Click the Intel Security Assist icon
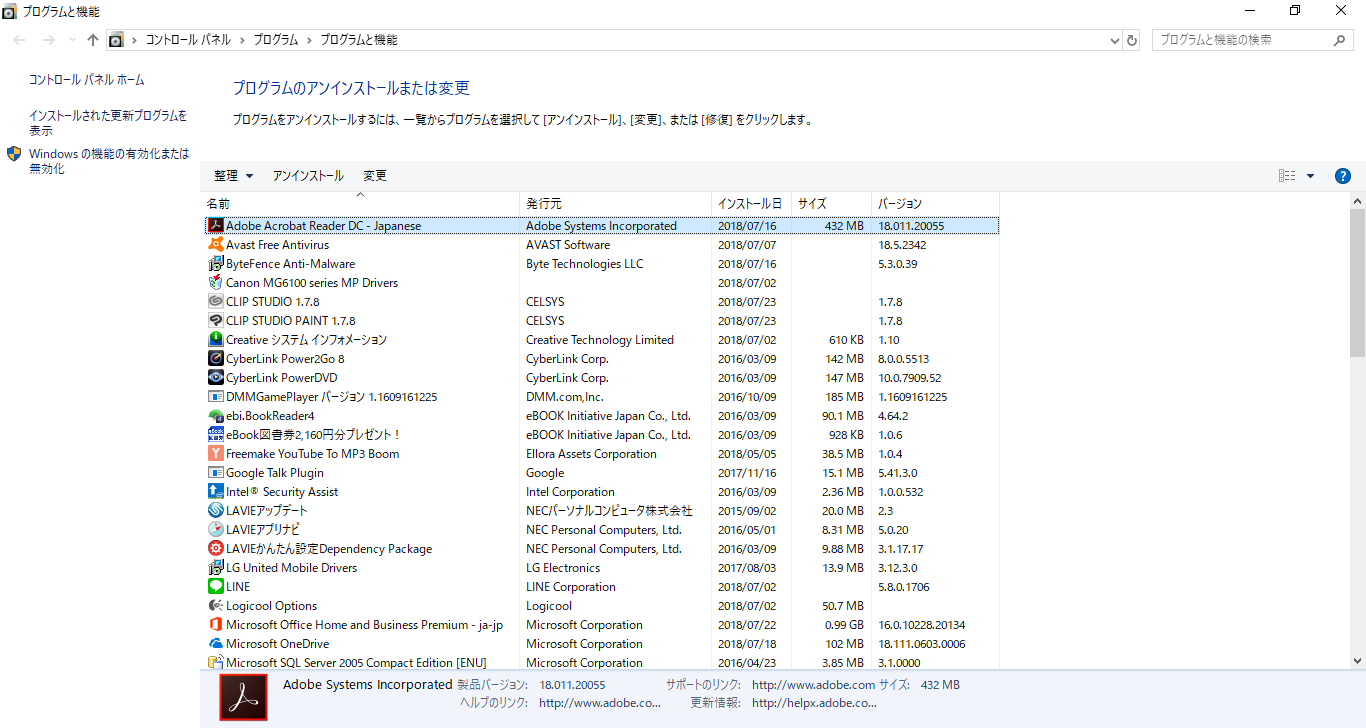Viewport: 1366px width, 728px height. (x=215, y=492)
